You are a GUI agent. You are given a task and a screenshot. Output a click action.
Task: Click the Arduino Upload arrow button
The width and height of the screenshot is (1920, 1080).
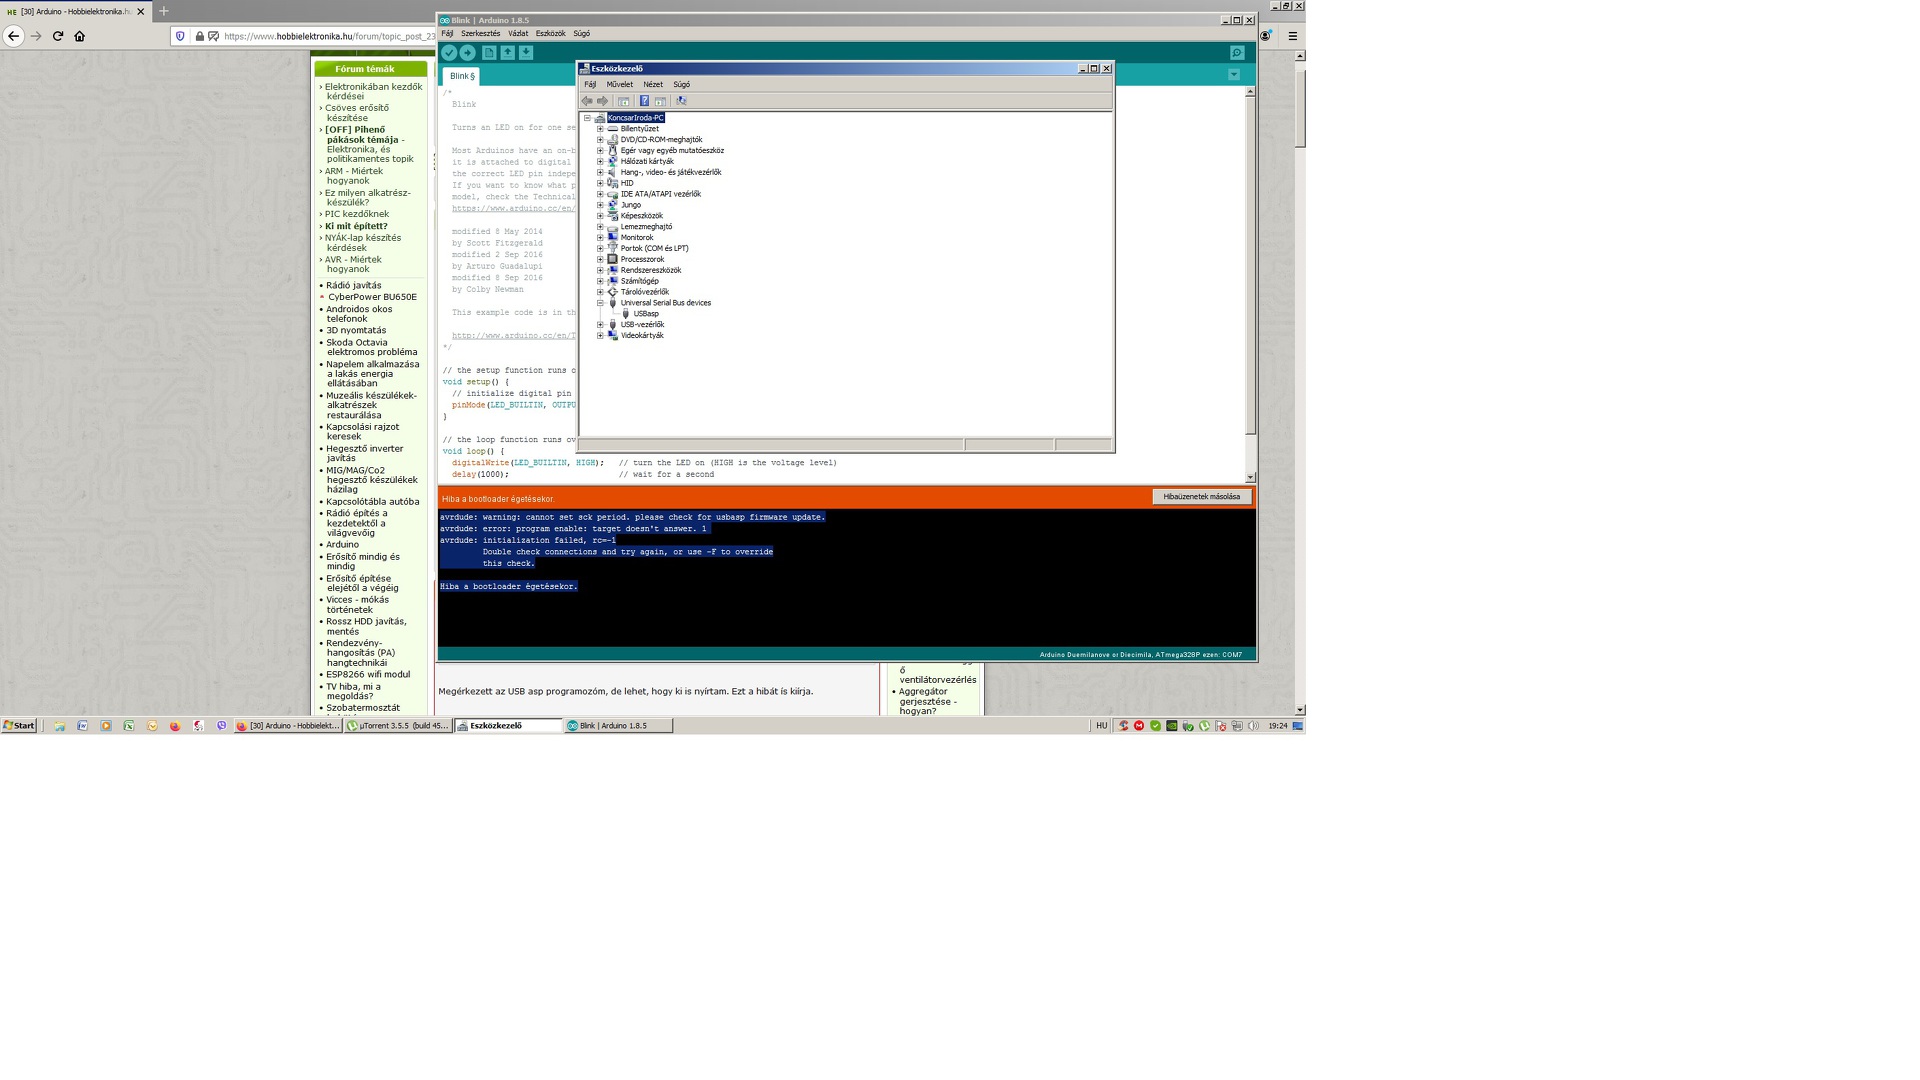coord(467,53)
